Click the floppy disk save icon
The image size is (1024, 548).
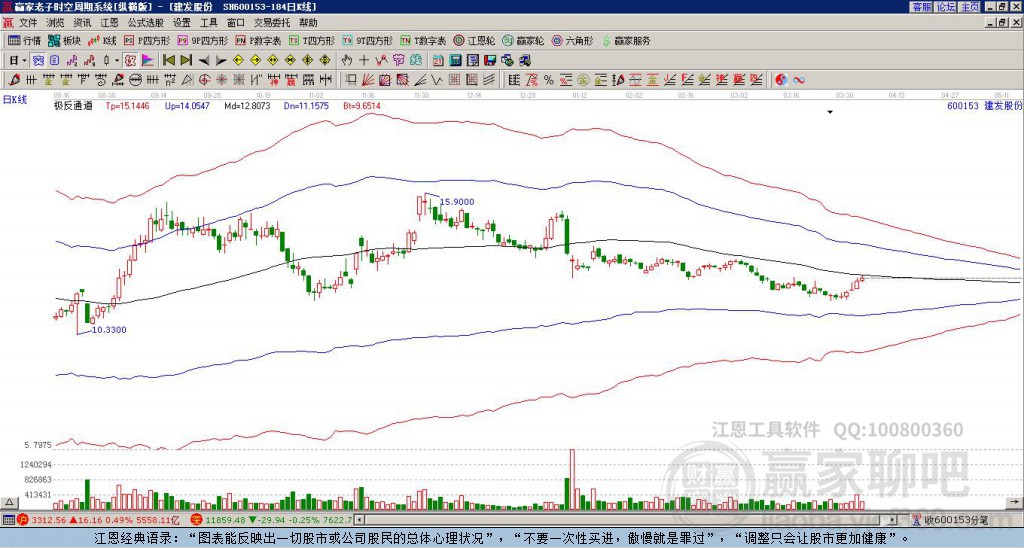490,61
